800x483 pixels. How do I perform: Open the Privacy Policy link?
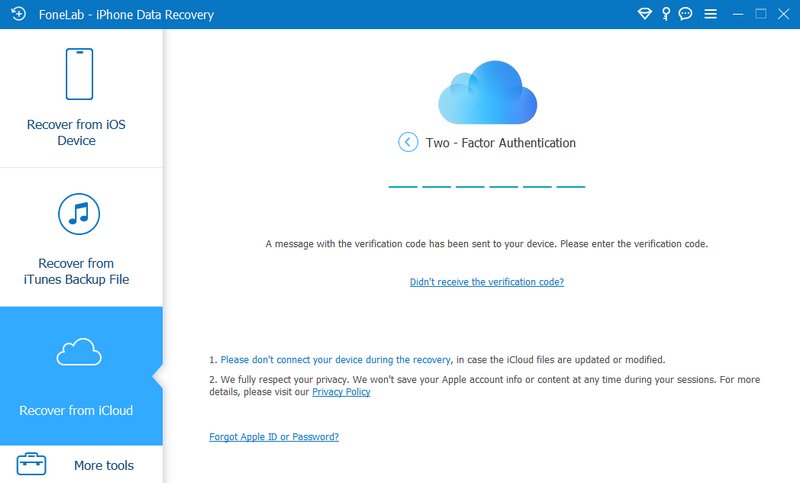tap(341, 392)
